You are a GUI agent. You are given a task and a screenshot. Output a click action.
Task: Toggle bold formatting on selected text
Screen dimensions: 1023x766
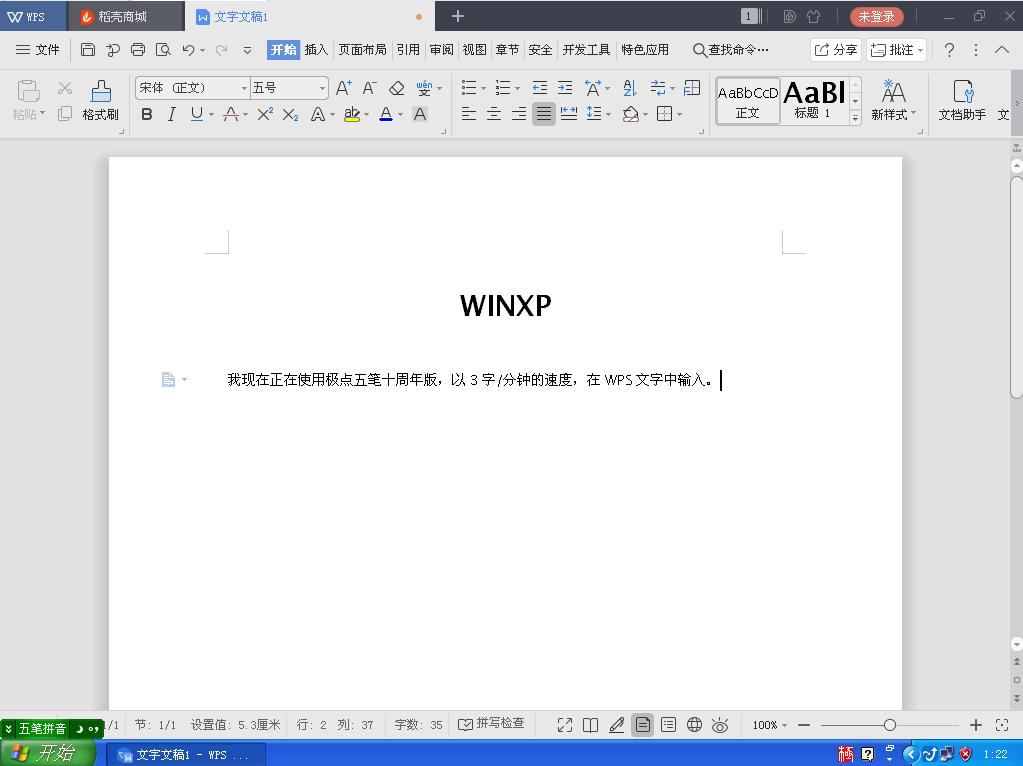[x=146, y=114]
